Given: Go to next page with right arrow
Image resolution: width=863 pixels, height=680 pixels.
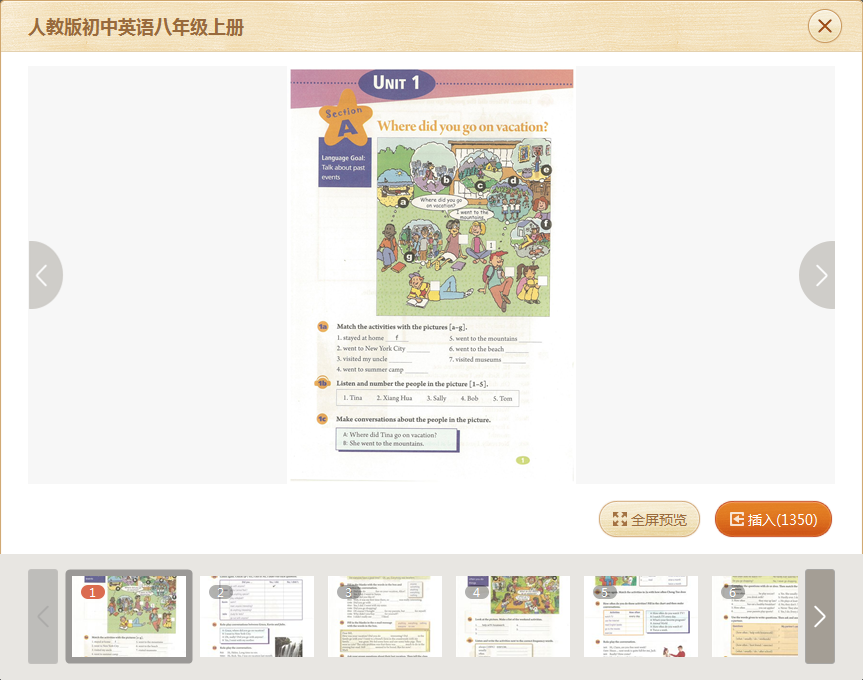Looking at the screenshot, I should pyautogui.click(x=817, y=275).
